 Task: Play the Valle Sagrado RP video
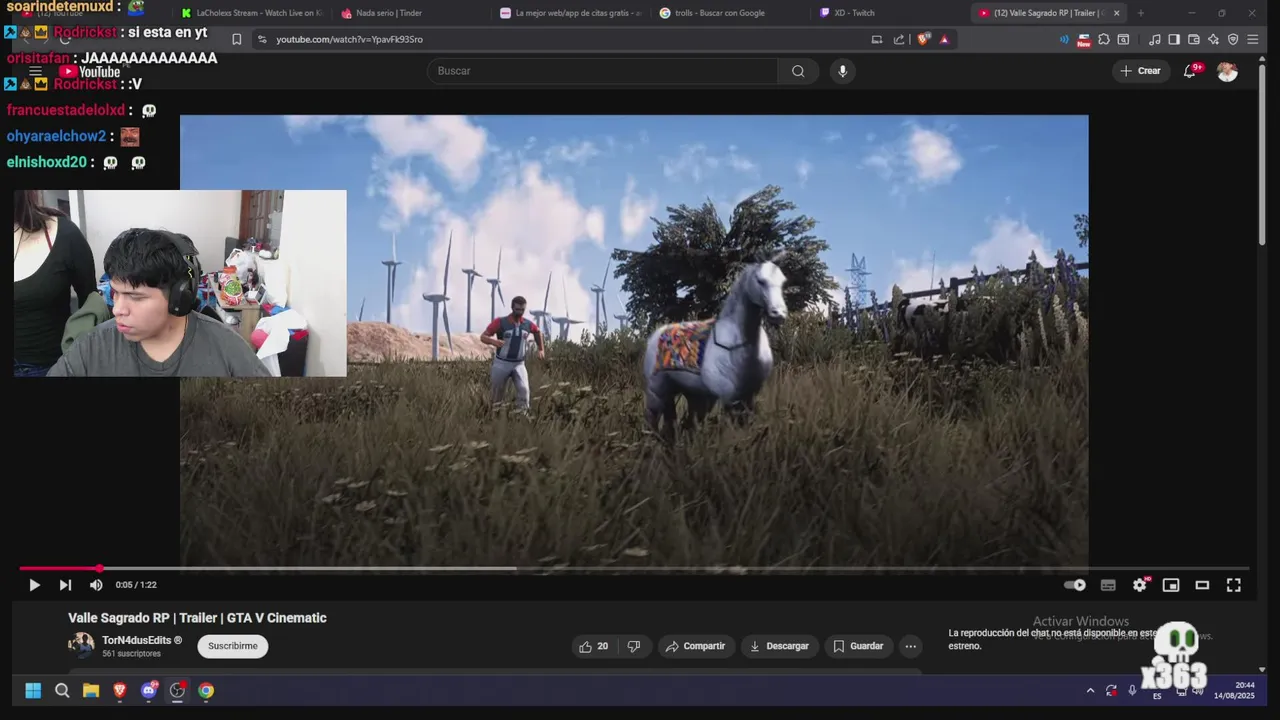click(x=34, y=585)
